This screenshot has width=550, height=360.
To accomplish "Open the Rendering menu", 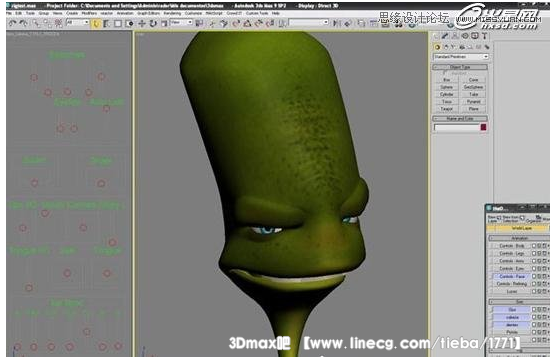I will [x=172, y=13].
